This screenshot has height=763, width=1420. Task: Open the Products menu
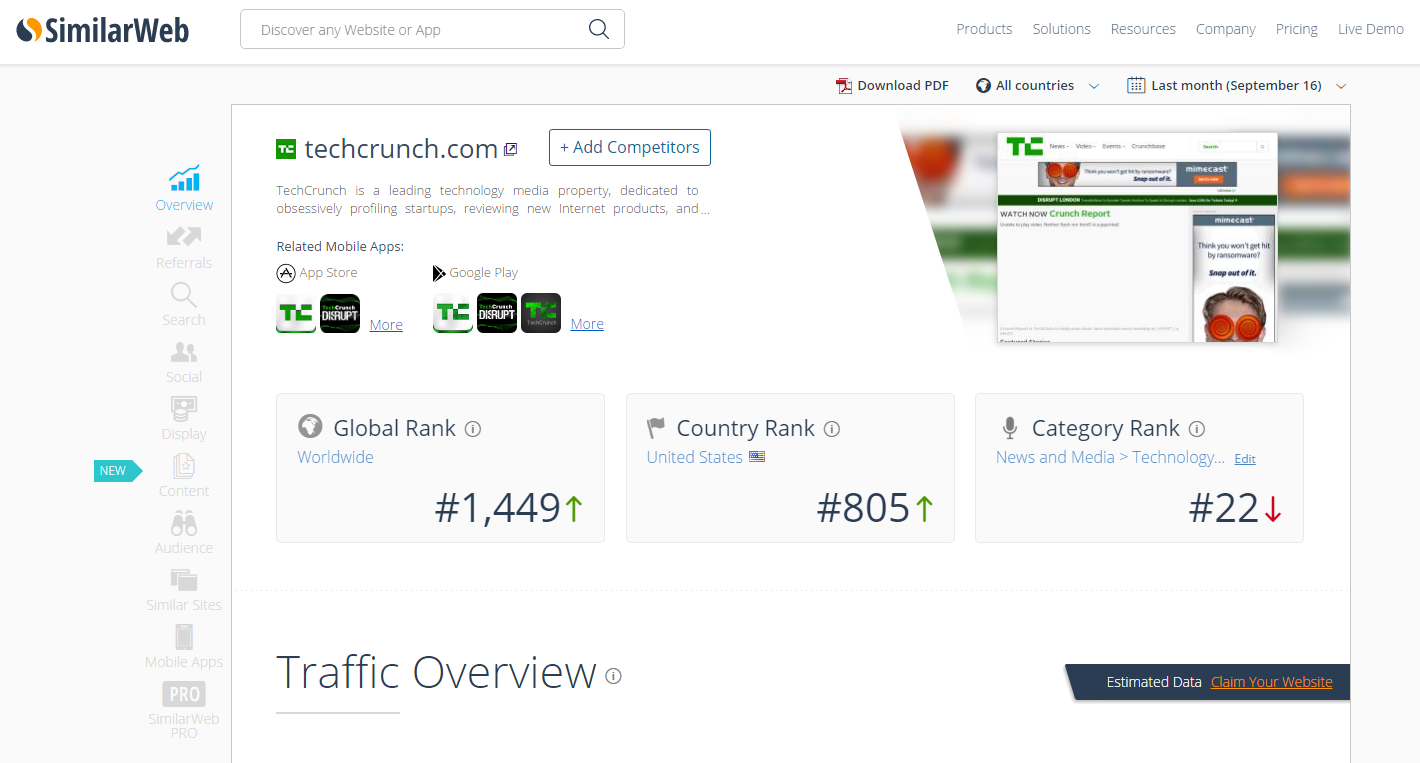(984, 29)
